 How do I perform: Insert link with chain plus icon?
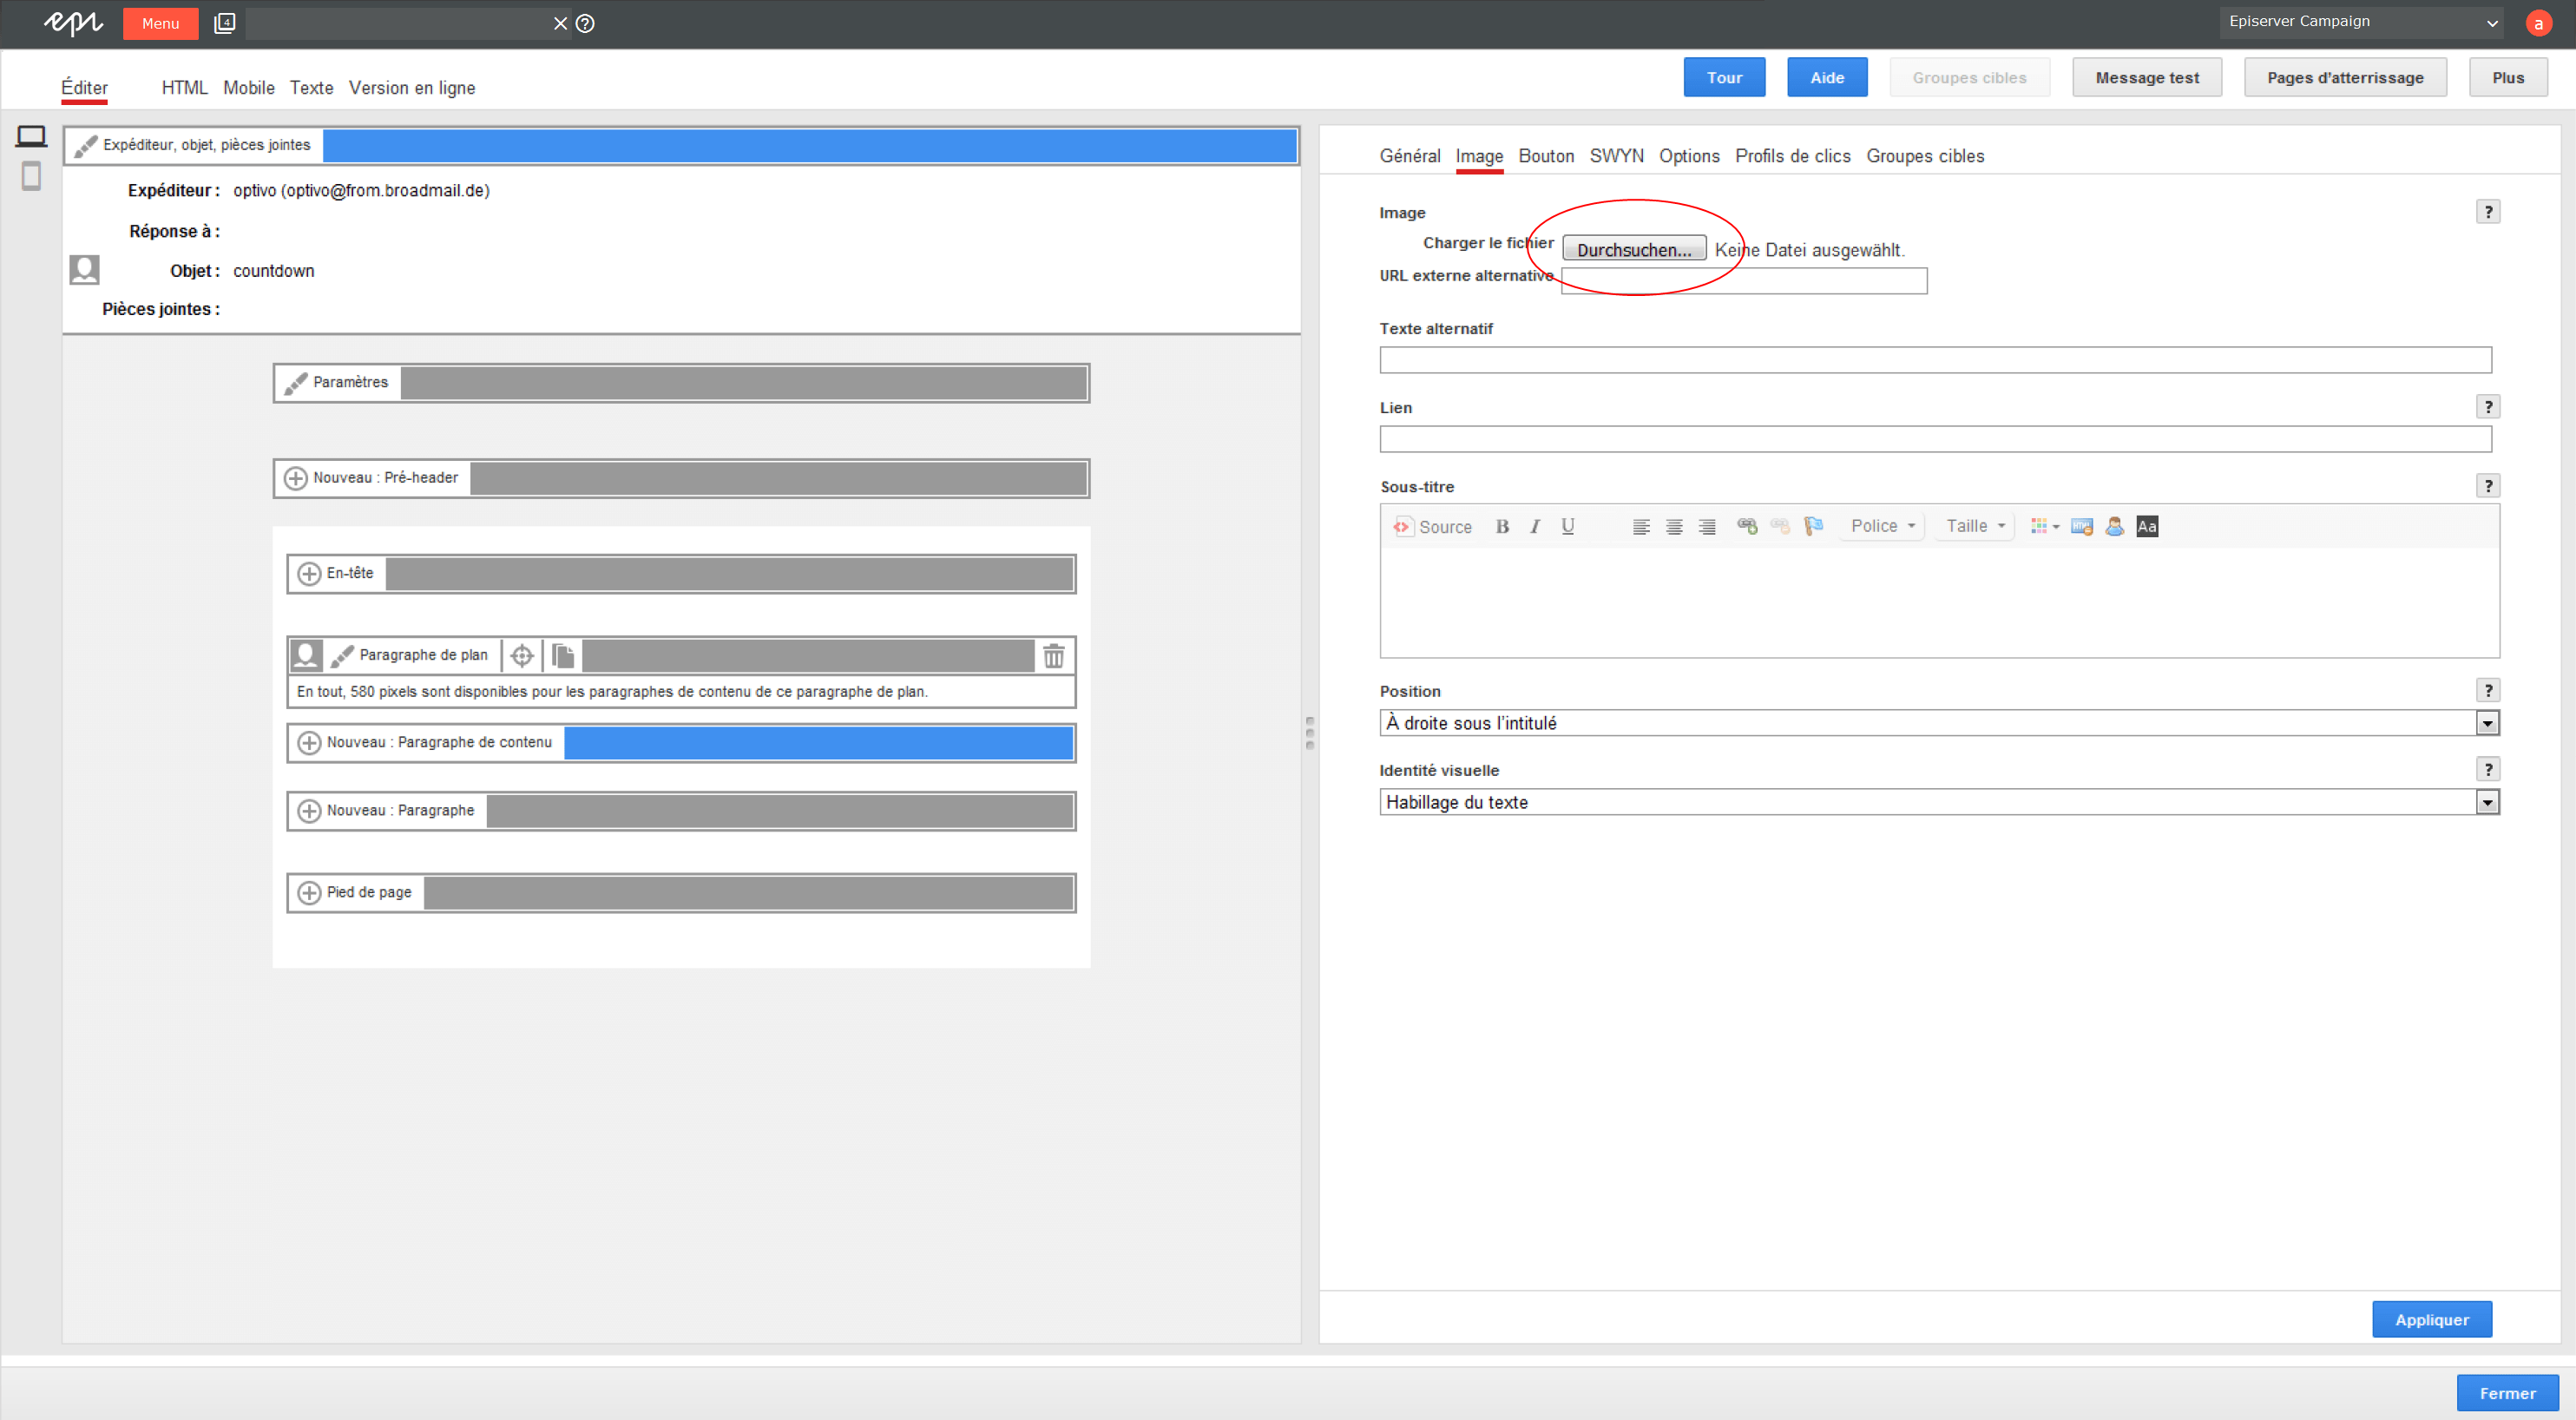[1747, 526]
